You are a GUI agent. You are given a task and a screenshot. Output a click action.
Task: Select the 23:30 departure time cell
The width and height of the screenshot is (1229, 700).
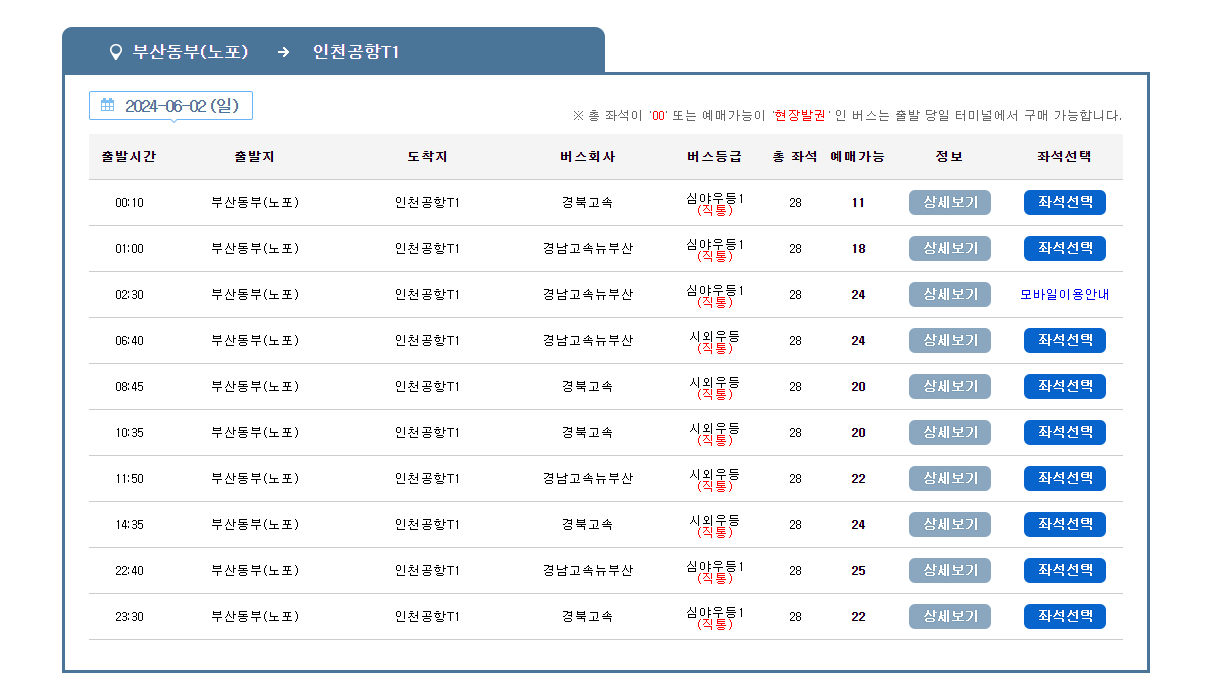[x=129, y=617]
